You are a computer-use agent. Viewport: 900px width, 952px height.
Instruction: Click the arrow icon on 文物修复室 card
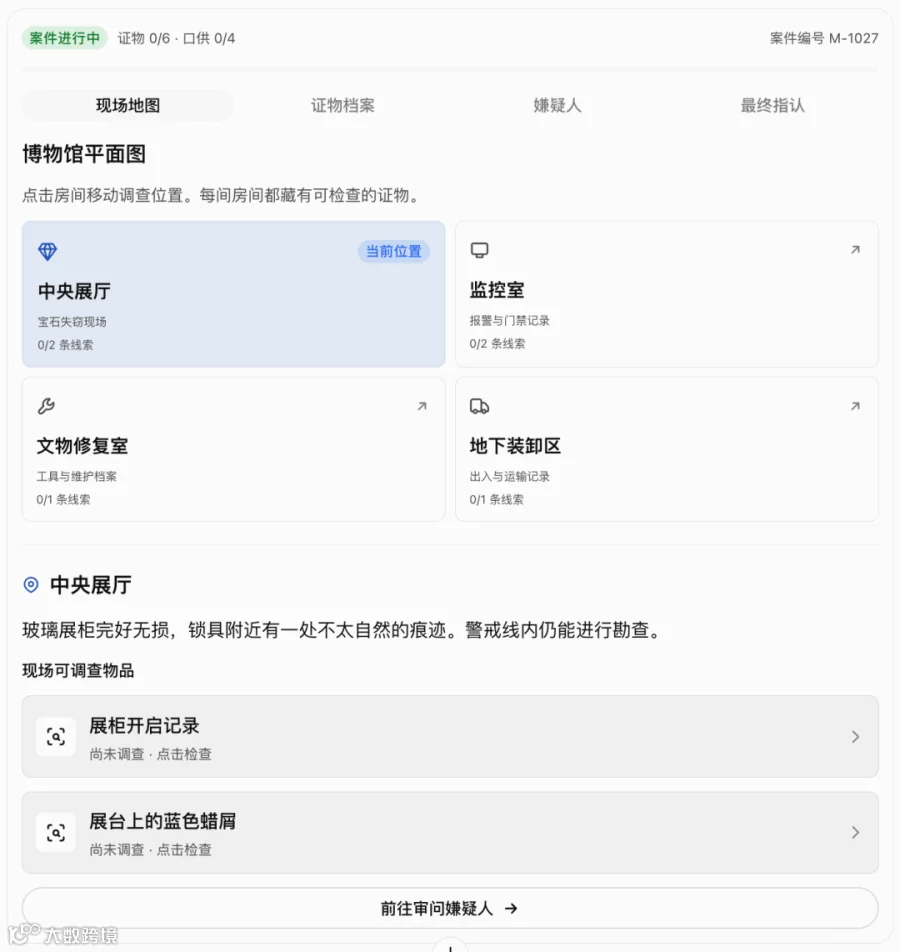[422, 406]
